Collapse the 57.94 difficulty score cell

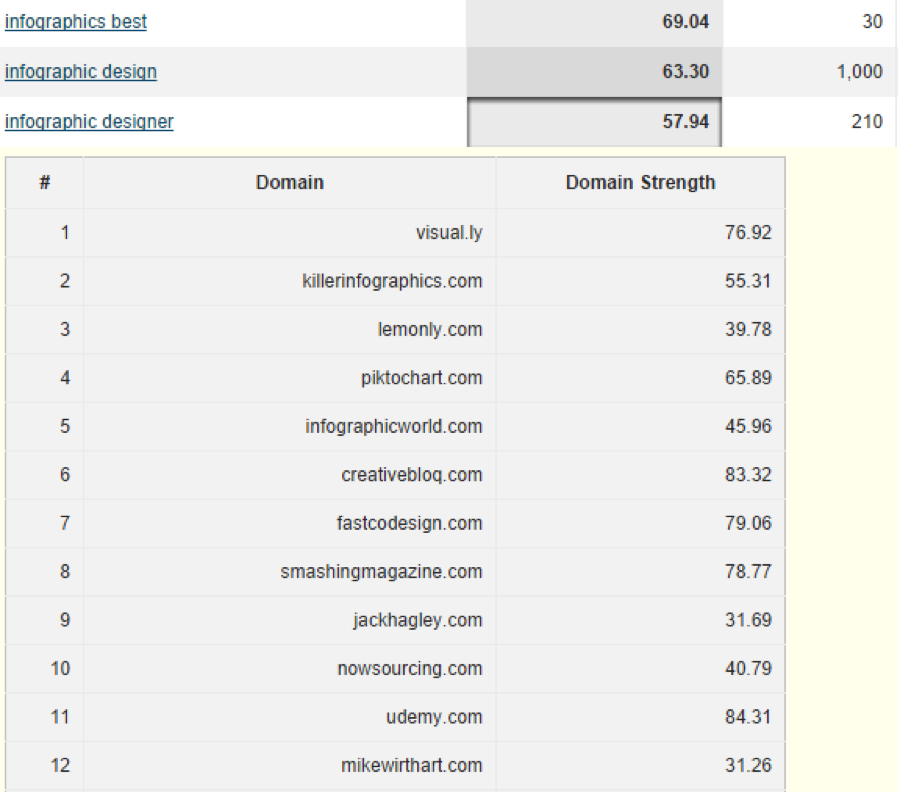595,122
